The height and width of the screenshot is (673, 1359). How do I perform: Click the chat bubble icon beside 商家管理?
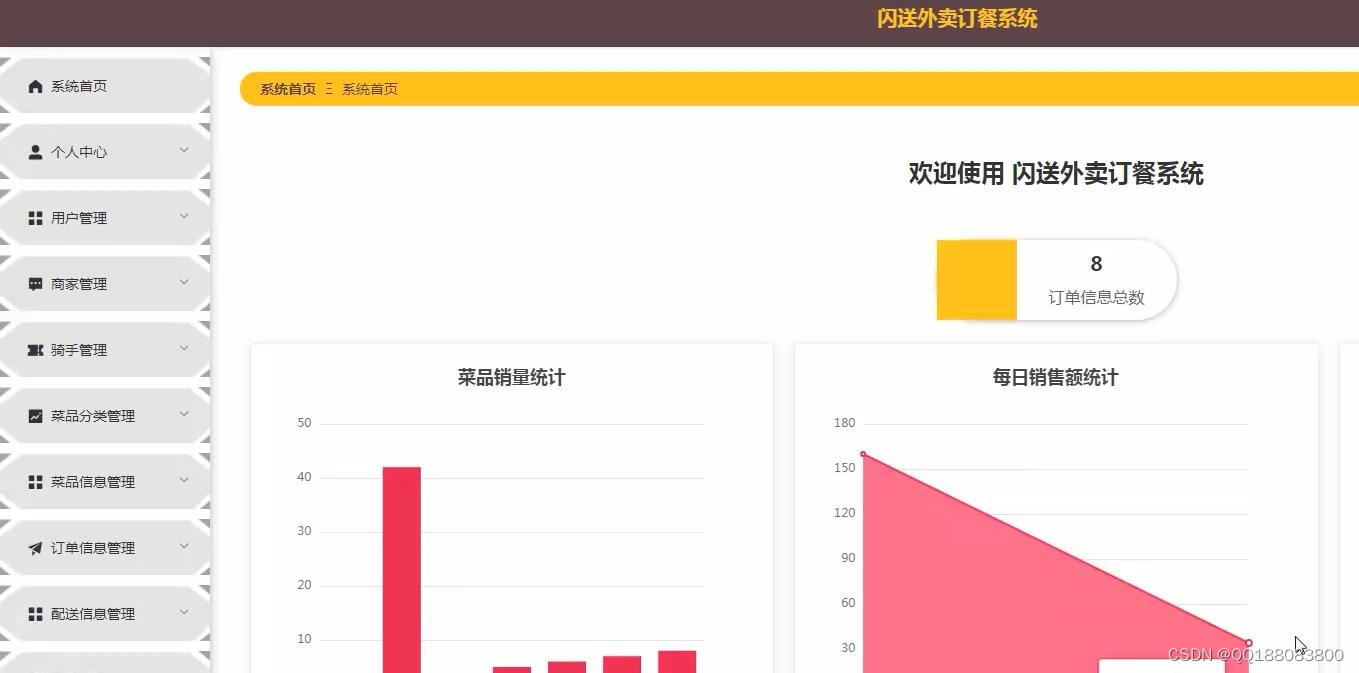[x=36, y=284]
